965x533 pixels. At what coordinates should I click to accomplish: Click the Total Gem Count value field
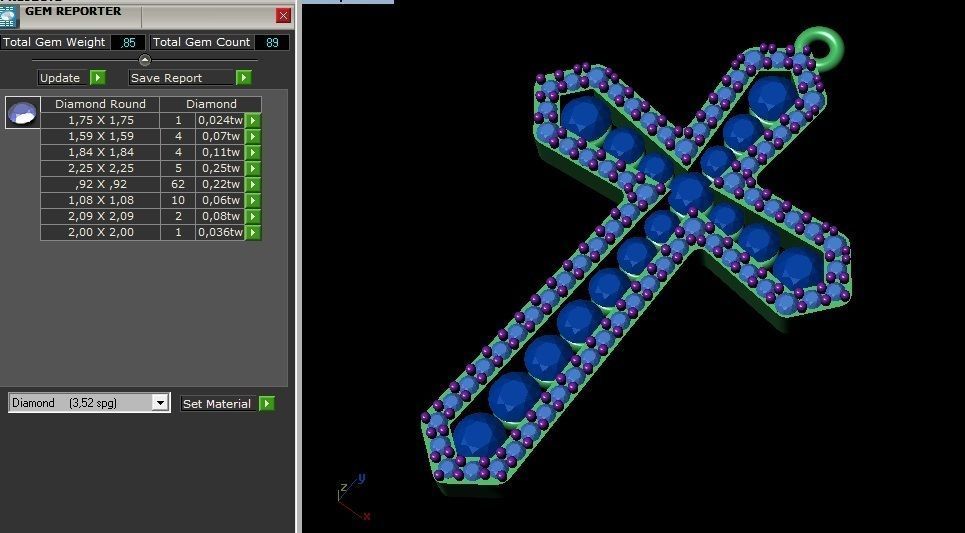click(271, 42)
